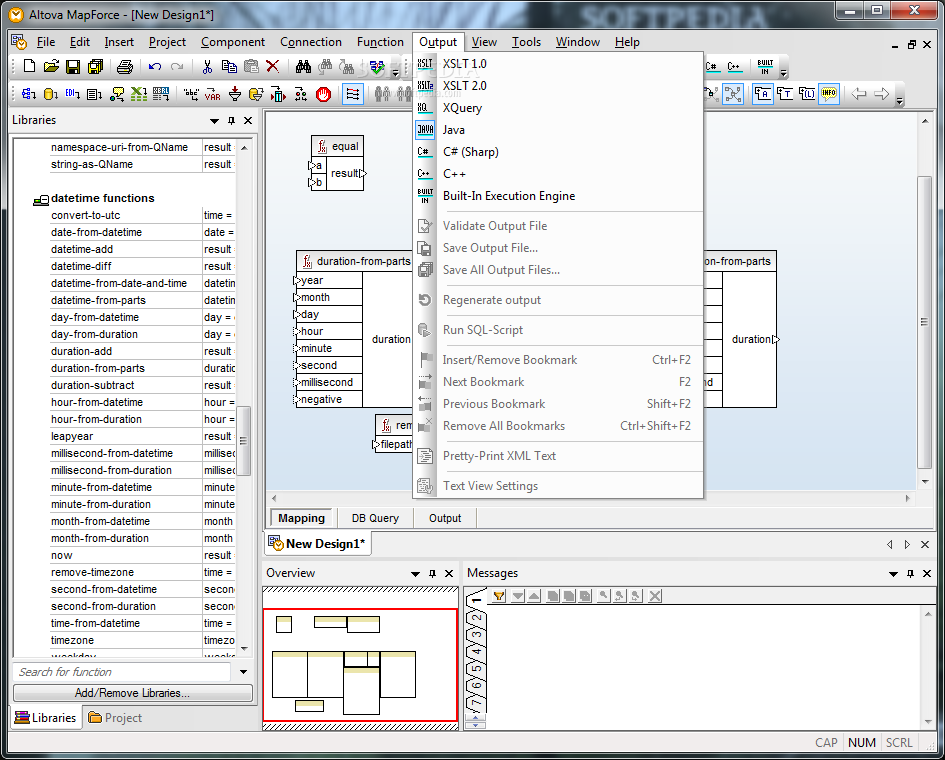Image resolution: width=945 pixels, height=760 pixels.
Task: Toggle Show Library in function header button
Action: pyautogui.click(x=807, y=94)
